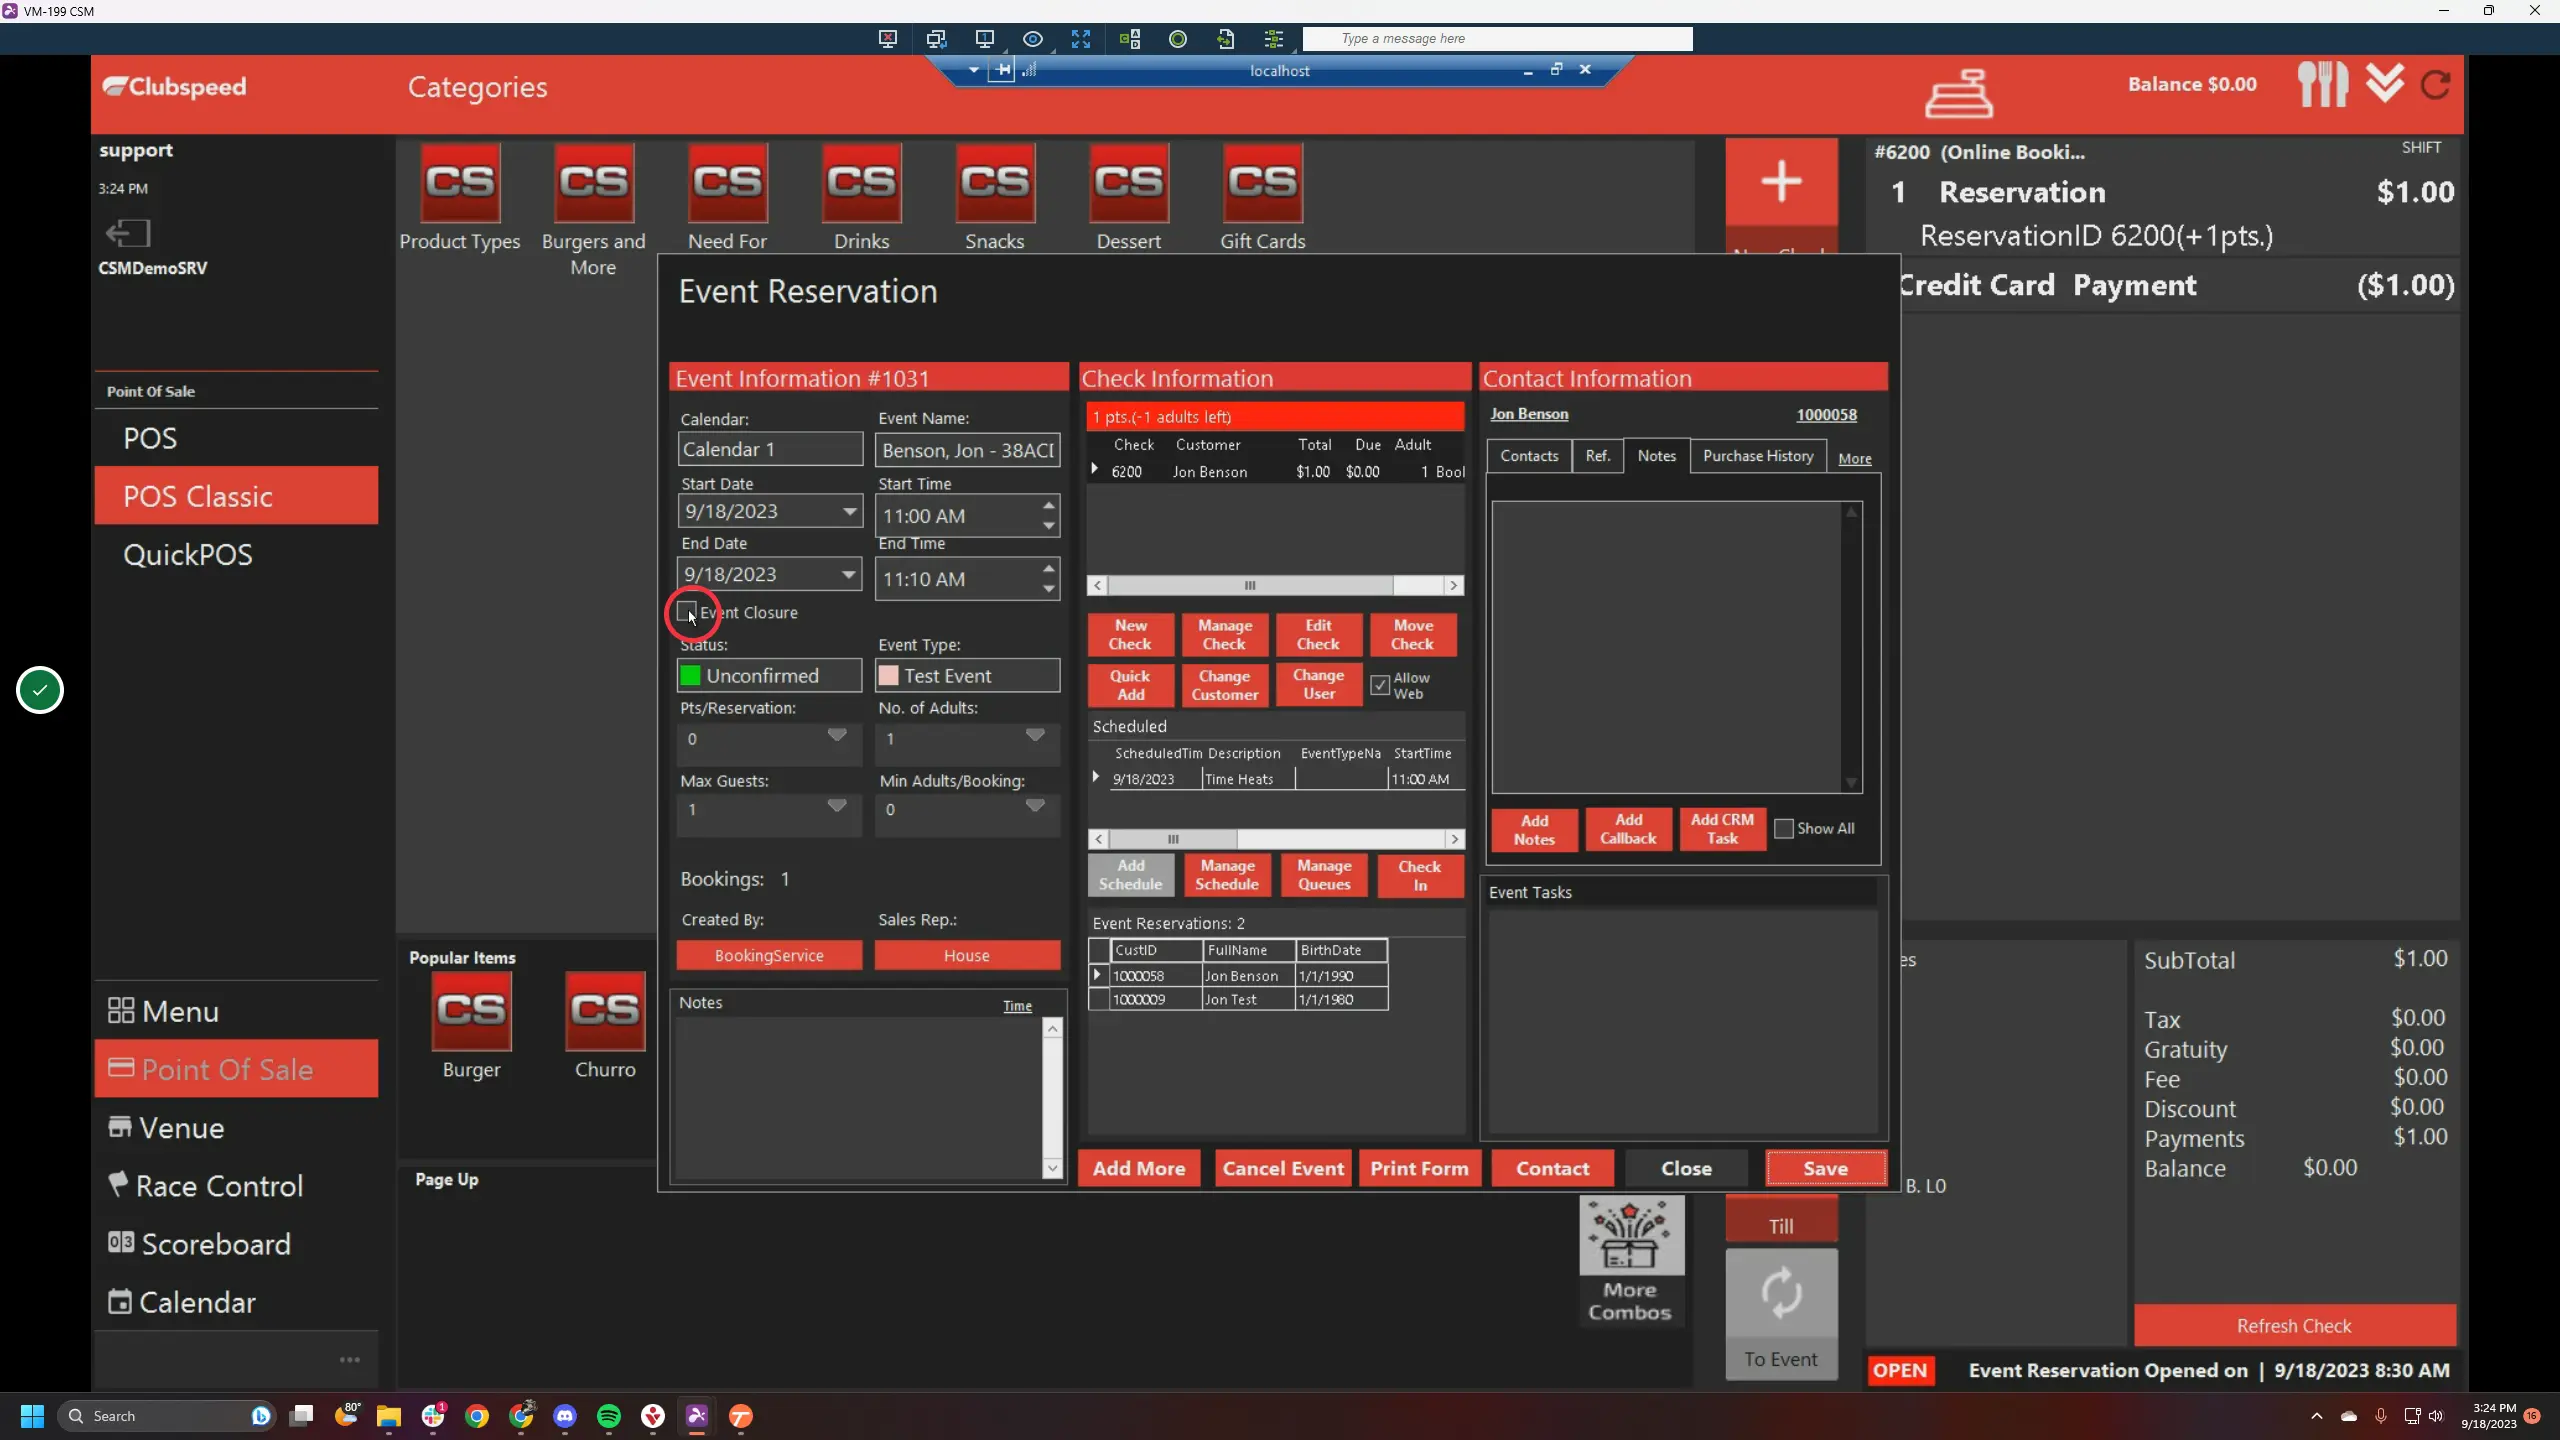The height and width of the screenshot is (1440, 2560).
Task: Click the new check plus icon
Action: [x=1781, y=182]
